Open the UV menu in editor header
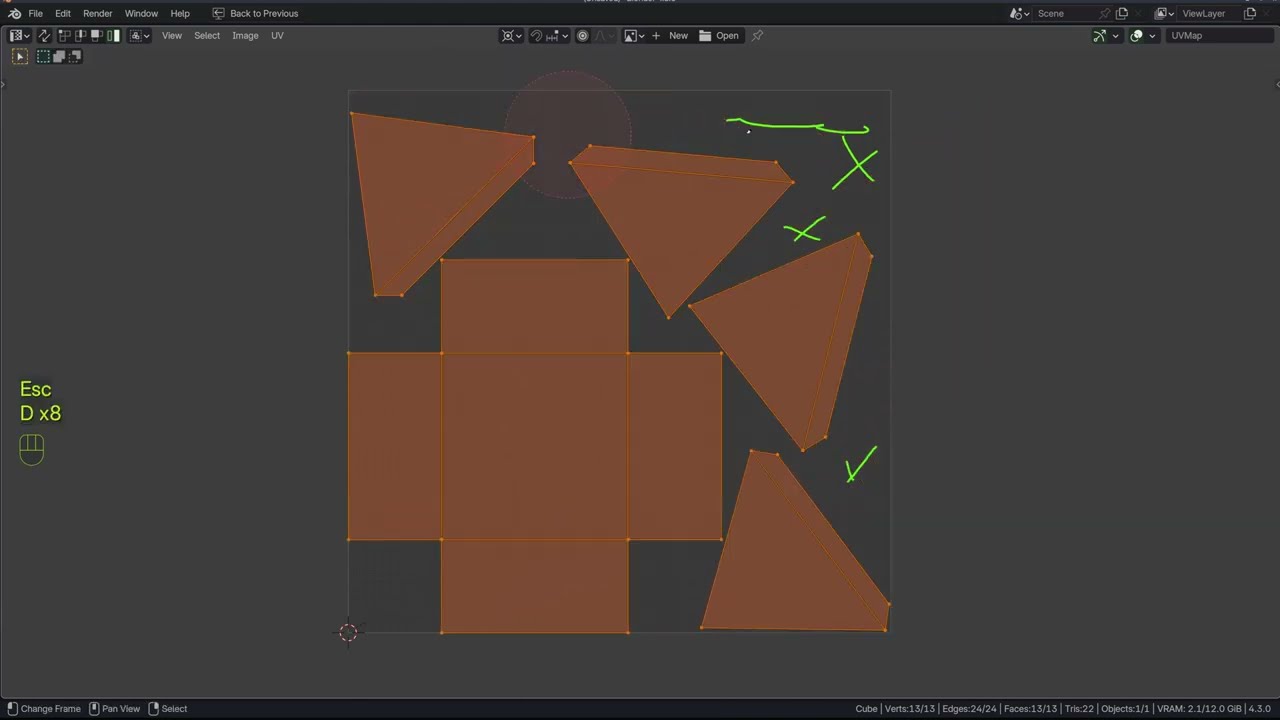 (x=277, y=35)
